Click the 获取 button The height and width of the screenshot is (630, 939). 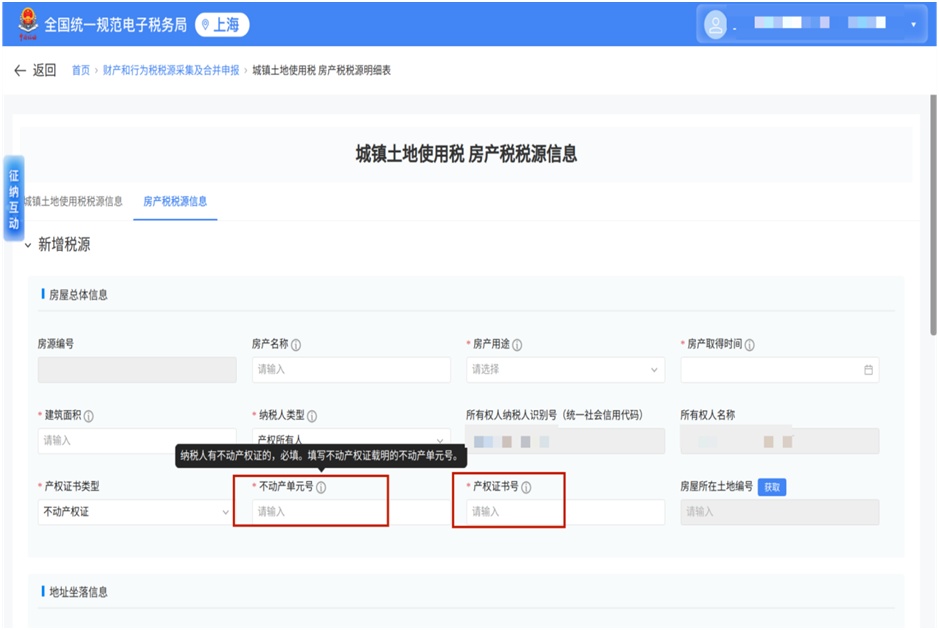(771, 488)
